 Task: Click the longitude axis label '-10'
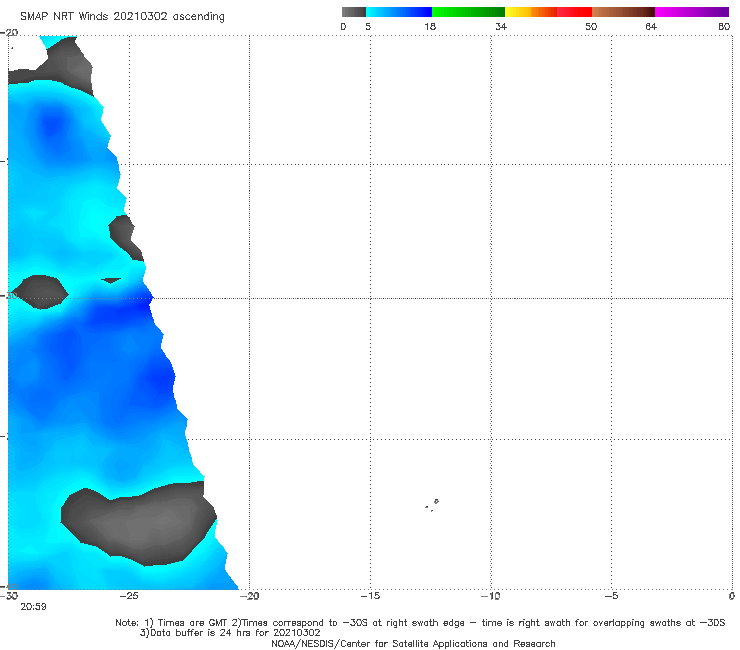(x=491, y=596)
